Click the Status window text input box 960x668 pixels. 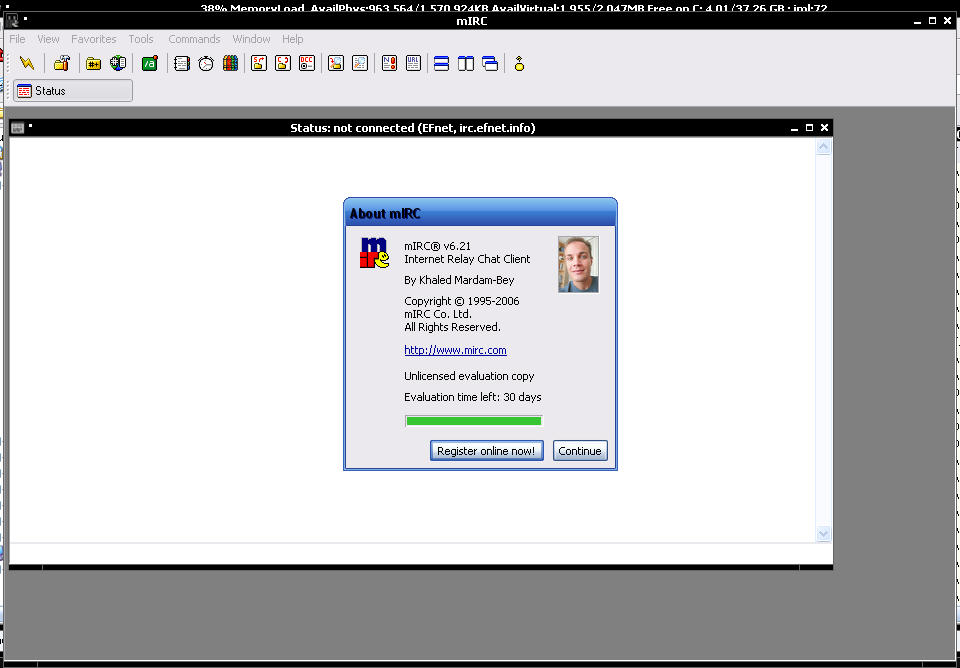click(x=420, y=554)
